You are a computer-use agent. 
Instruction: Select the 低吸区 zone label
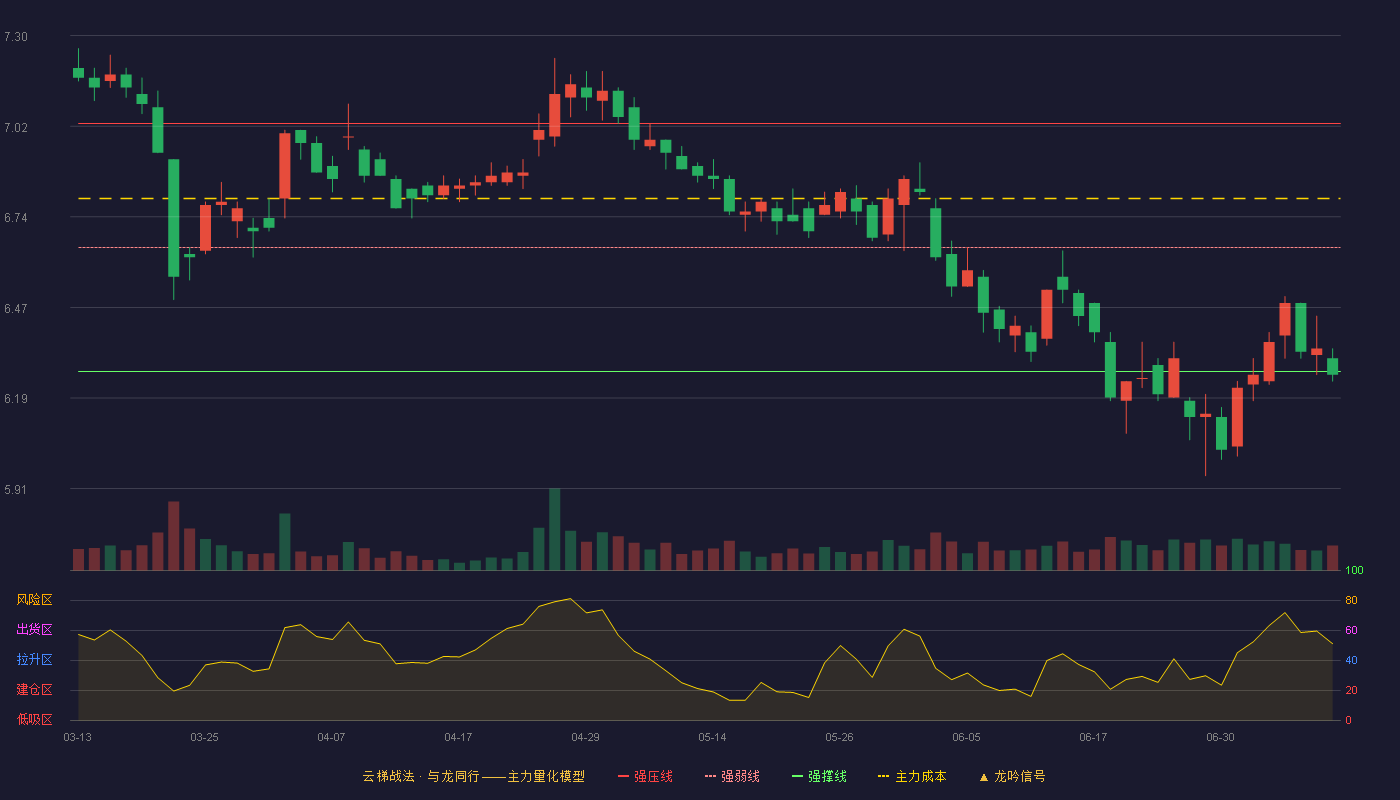(x=34, y=719)
